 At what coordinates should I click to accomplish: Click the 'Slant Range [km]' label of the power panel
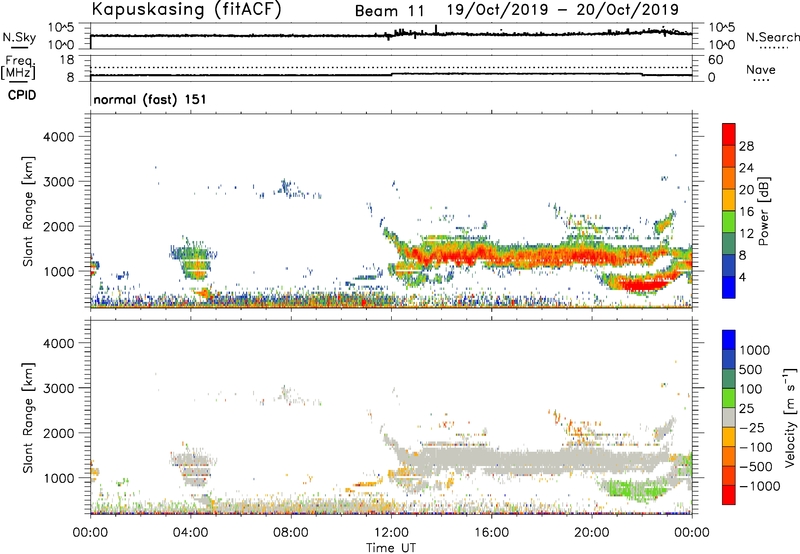pyautogui.click(x=28, y=211)
